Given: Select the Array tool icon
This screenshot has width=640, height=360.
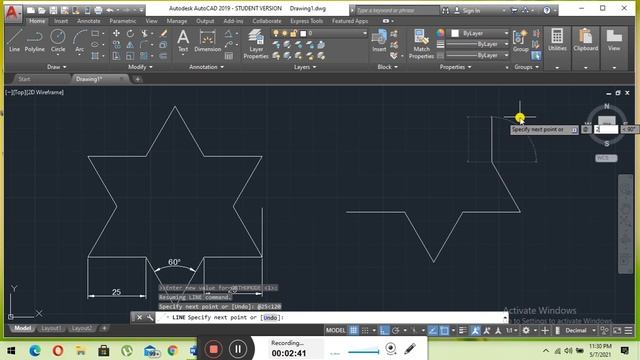Looking at the screenshot, I should click(144, 56).
